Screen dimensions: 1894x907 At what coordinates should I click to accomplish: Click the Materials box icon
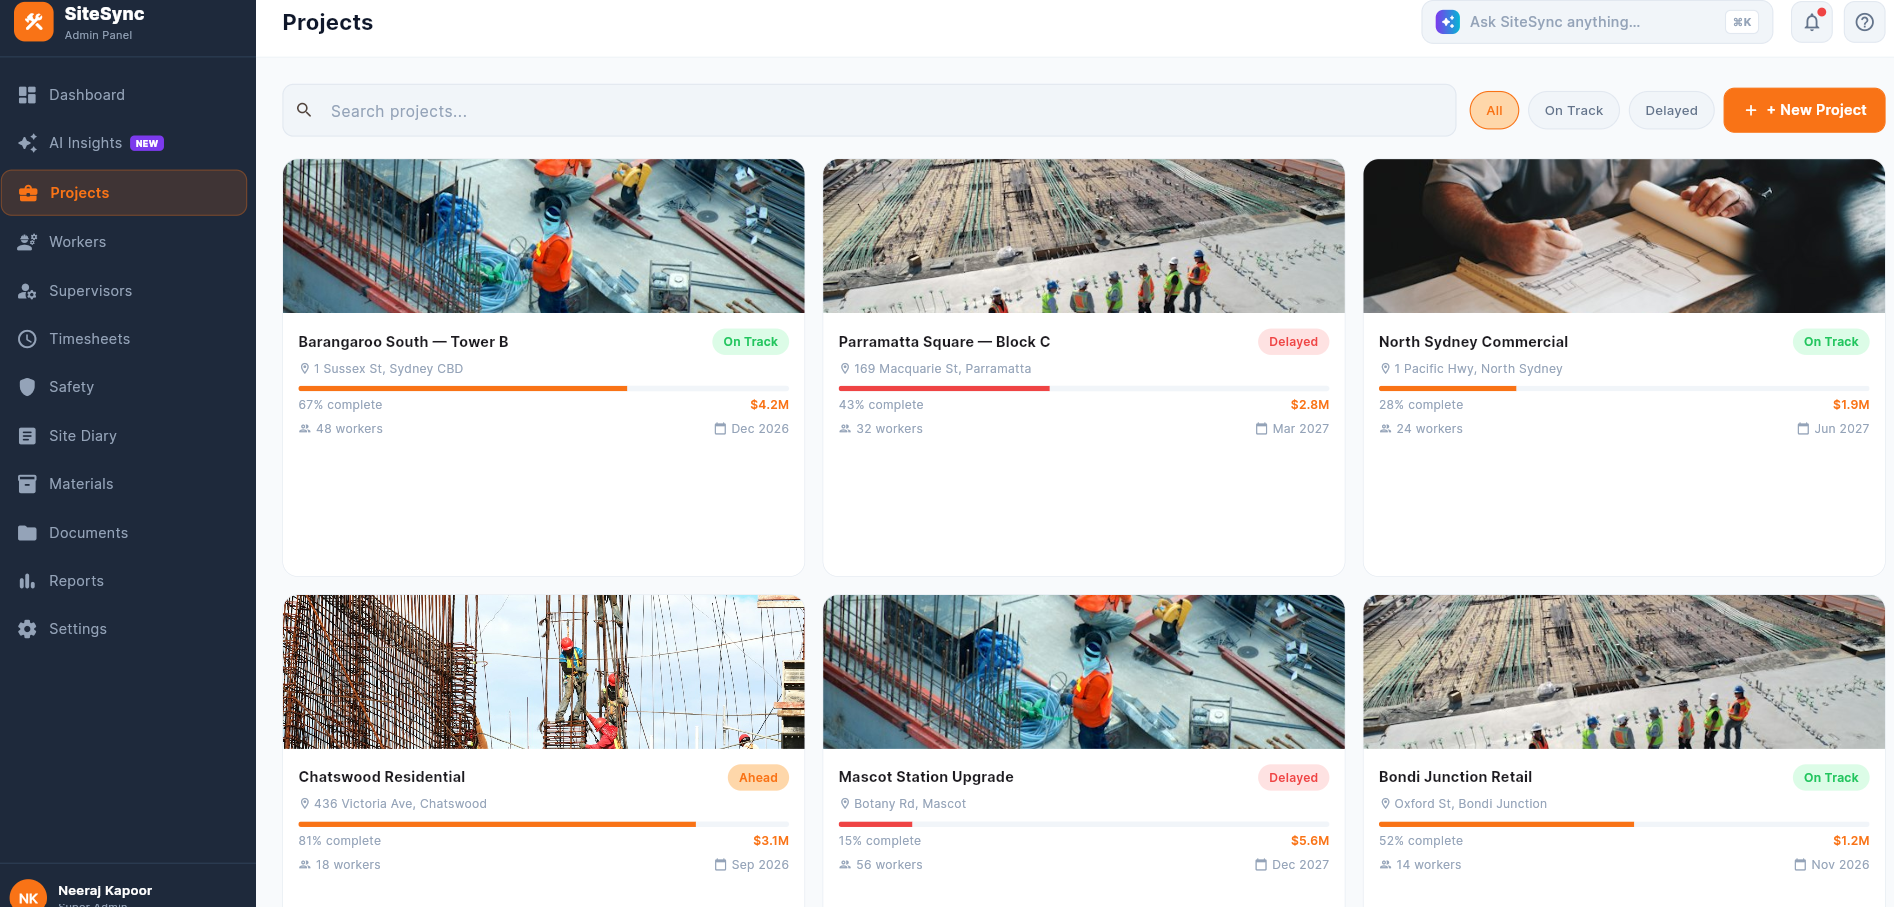point(28,484)
